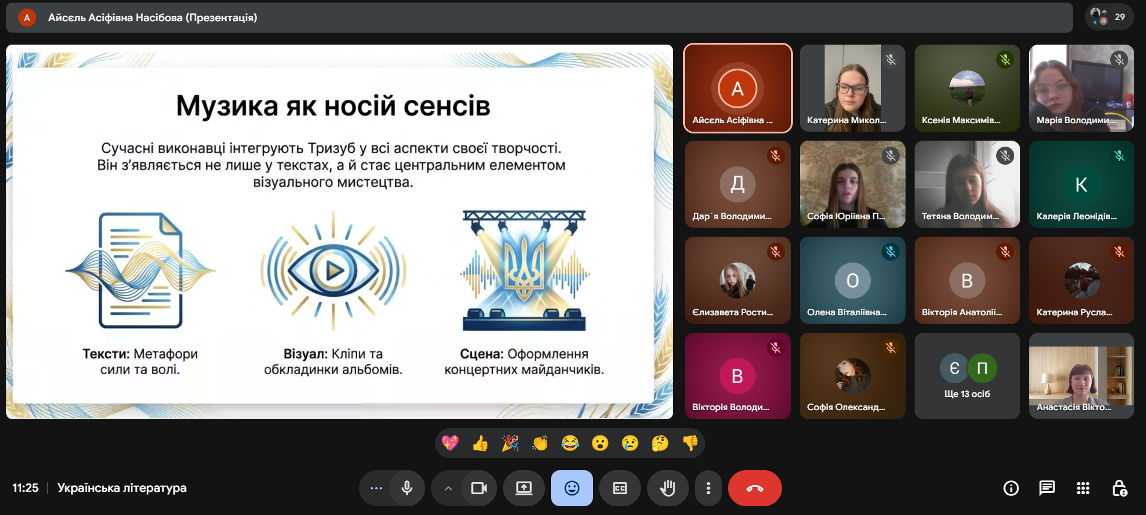Click muted mic icon on Катерина Микол... tile

point(890,60)
